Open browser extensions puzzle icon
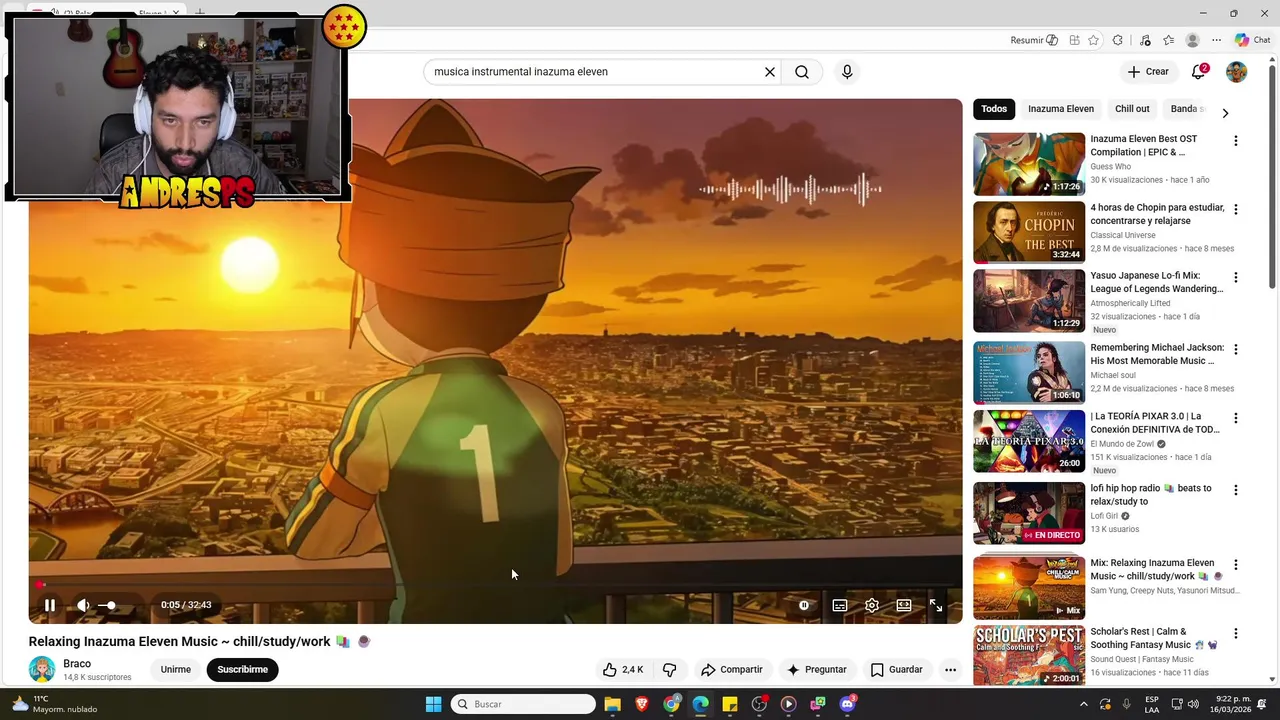Screen dimensions: 1280x720 [x=1118, y=40]
